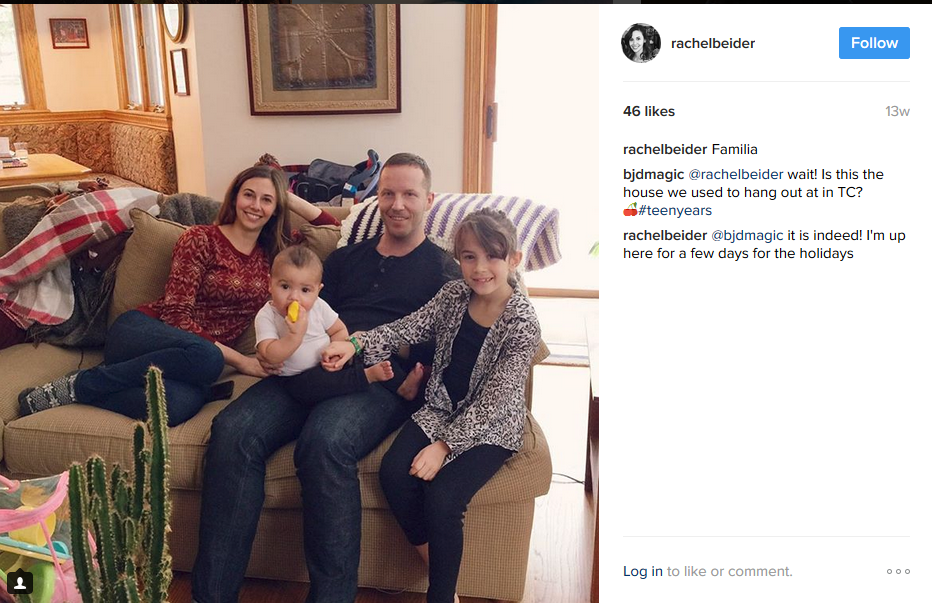
Task: Open rachelbeider username beside the avatar
Action: [713, 43]
